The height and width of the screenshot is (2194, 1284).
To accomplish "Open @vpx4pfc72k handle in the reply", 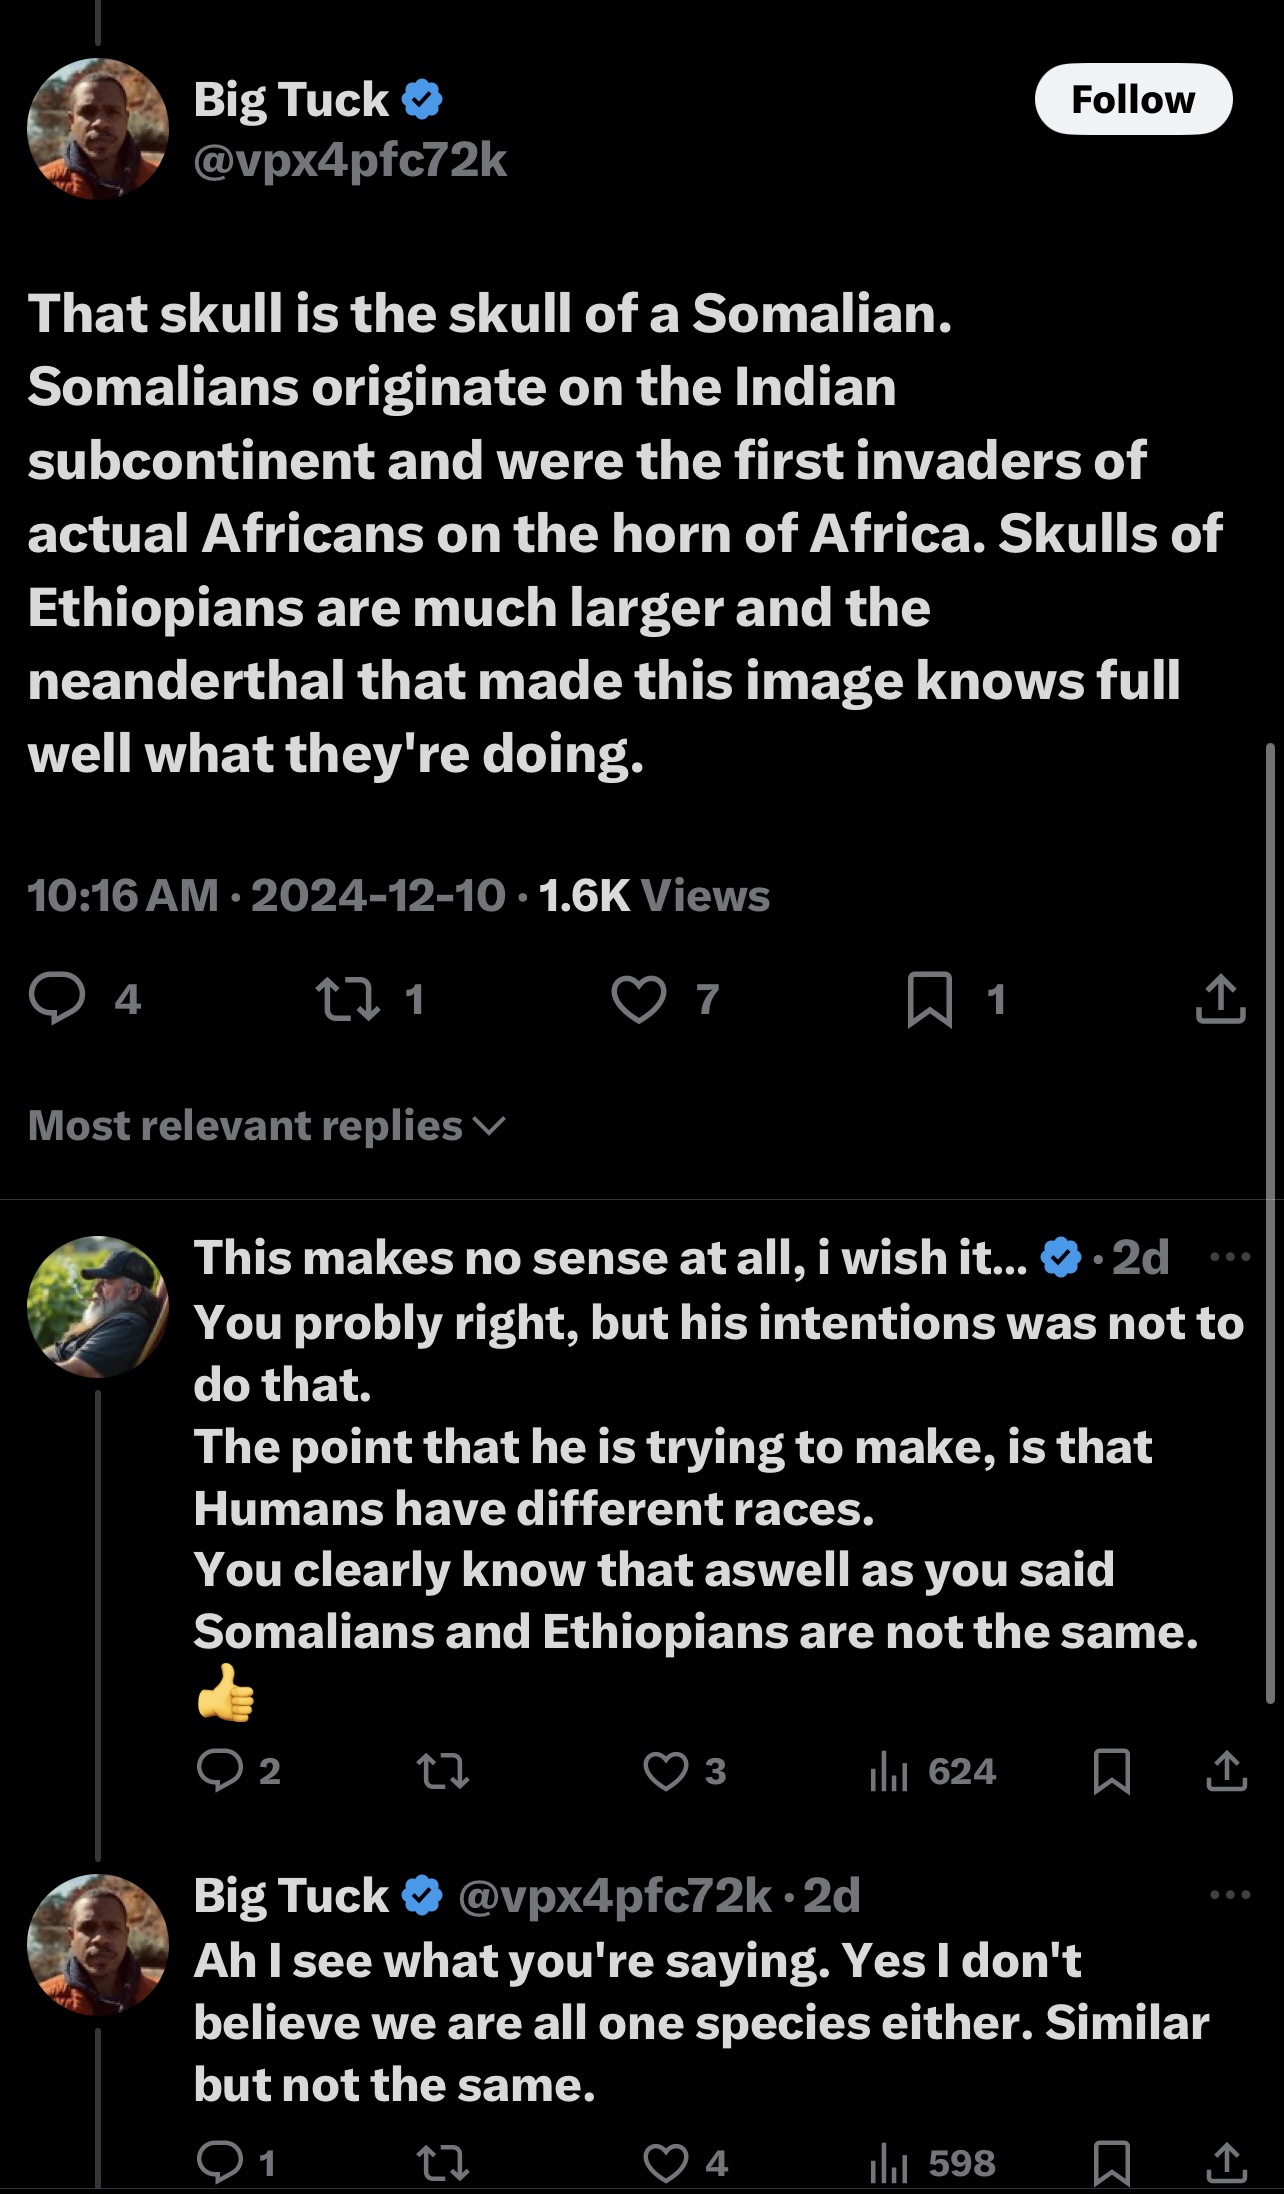I will click(x=614, y=1895).
